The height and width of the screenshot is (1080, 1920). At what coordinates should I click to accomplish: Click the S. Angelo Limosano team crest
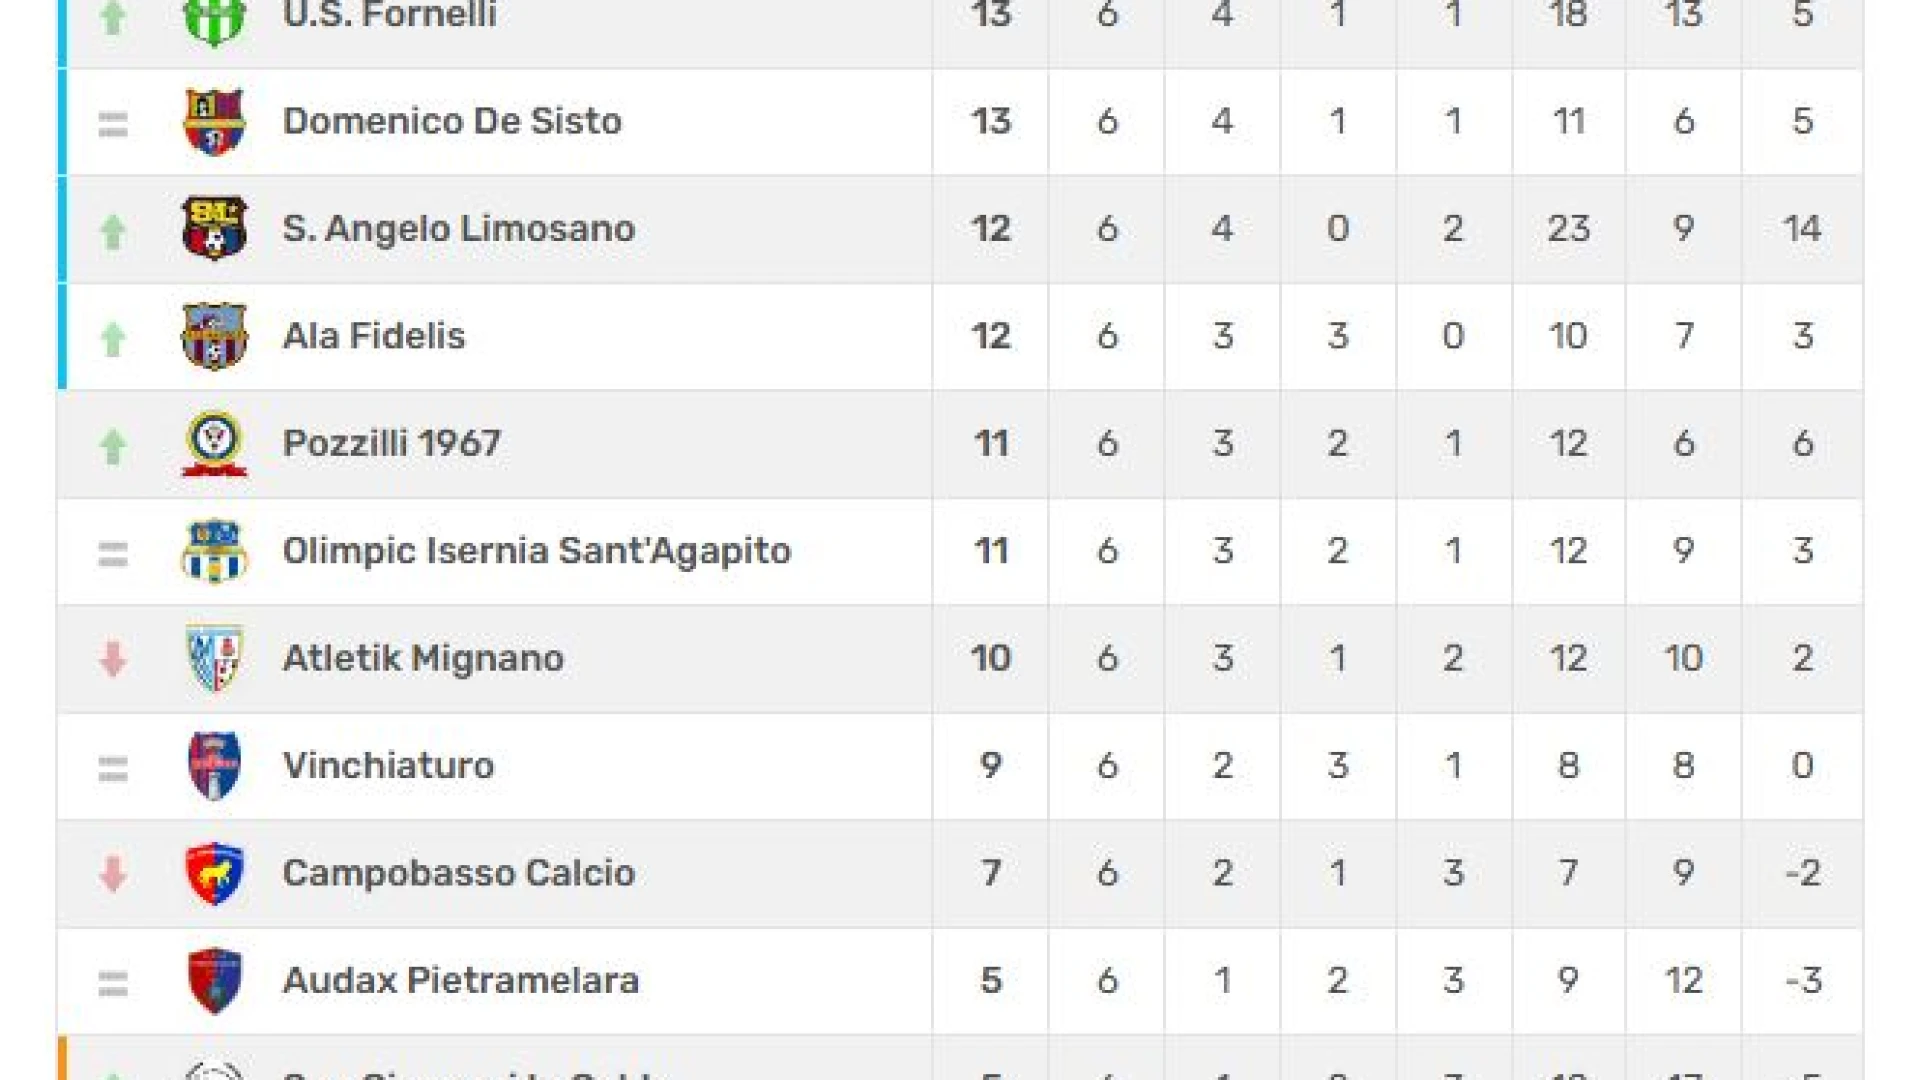(214, 228)
